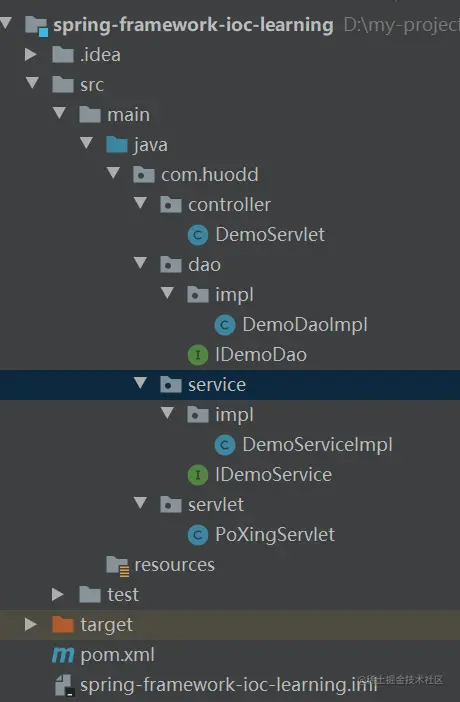
Task: Click the IDemoService interface icon
Action: tap(198, 475)
